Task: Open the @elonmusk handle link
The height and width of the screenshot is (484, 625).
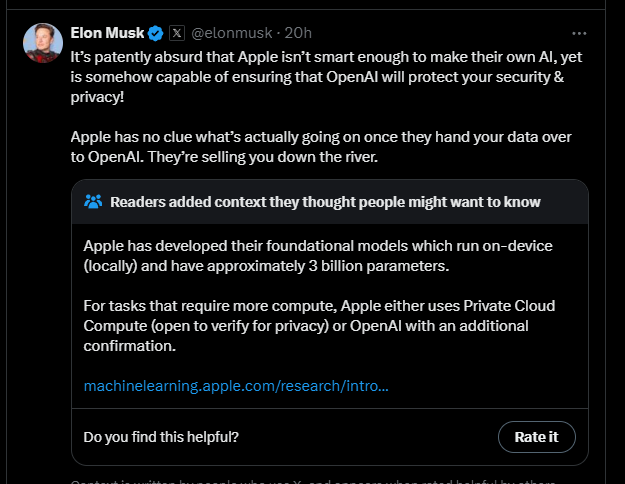Action: (232, 33)
